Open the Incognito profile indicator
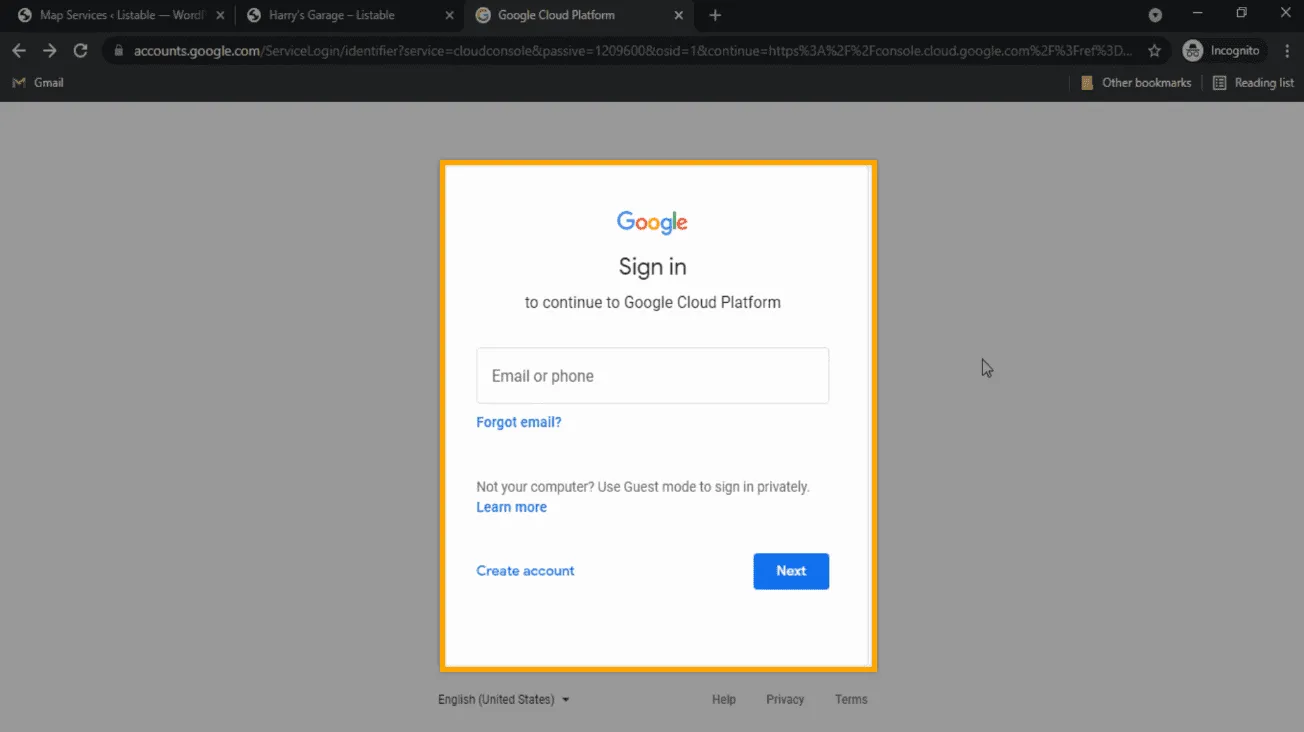This screenshot has height=732, width=1304. (1223, 51)
